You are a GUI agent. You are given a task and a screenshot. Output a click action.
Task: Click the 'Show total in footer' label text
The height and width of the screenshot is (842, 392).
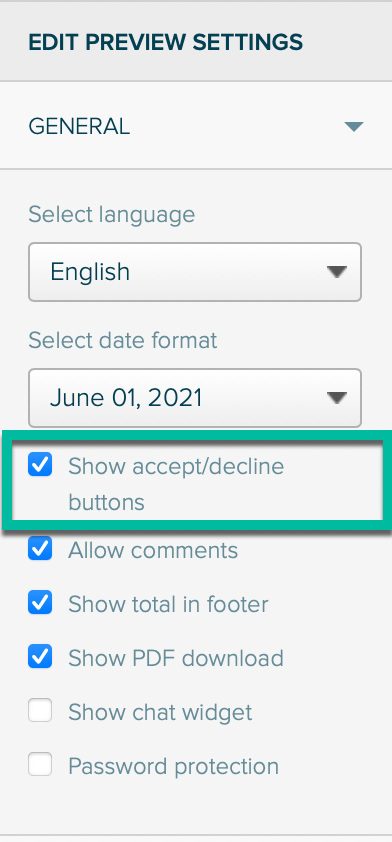(x=168, y=605)
